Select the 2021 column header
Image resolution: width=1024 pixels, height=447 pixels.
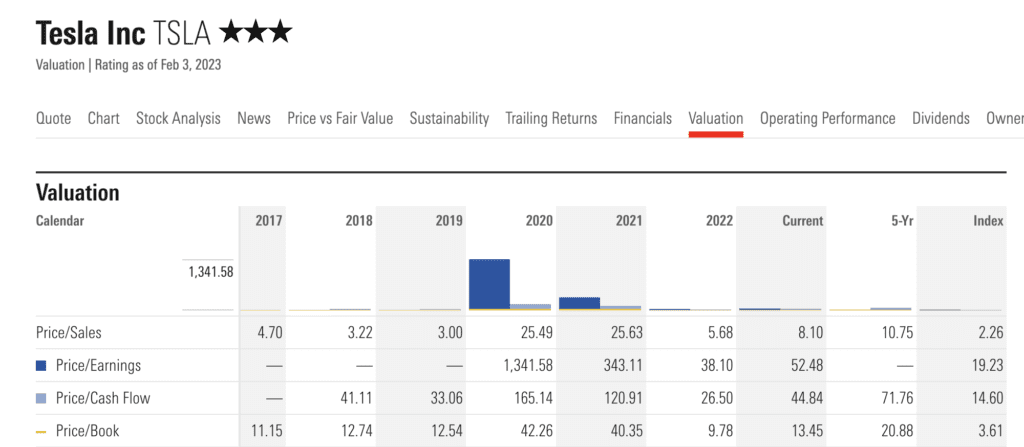click(x=629, y=221)
